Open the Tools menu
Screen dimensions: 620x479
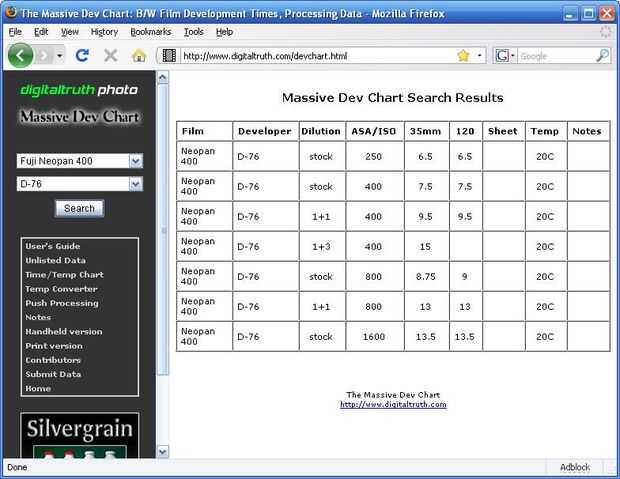point(193,32)
